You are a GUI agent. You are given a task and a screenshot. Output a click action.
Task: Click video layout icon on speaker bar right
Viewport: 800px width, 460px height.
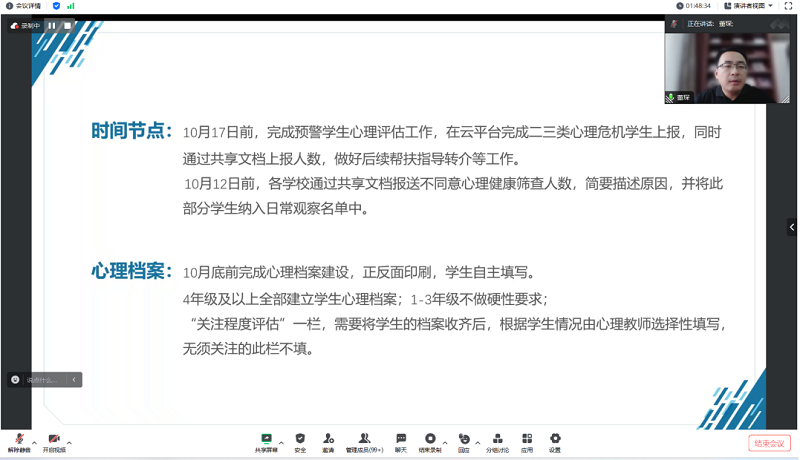pyautogui.click(x=779, y=23)
